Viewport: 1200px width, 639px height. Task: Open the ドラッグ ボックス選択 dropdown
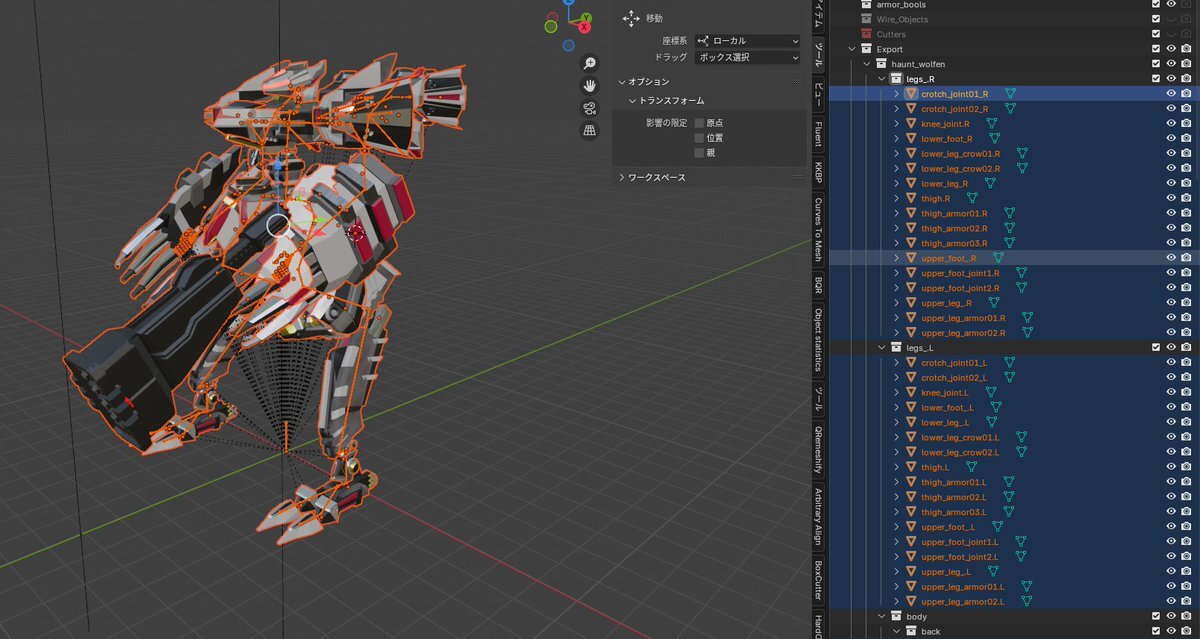pyautogui.click(x=748, y=57)
